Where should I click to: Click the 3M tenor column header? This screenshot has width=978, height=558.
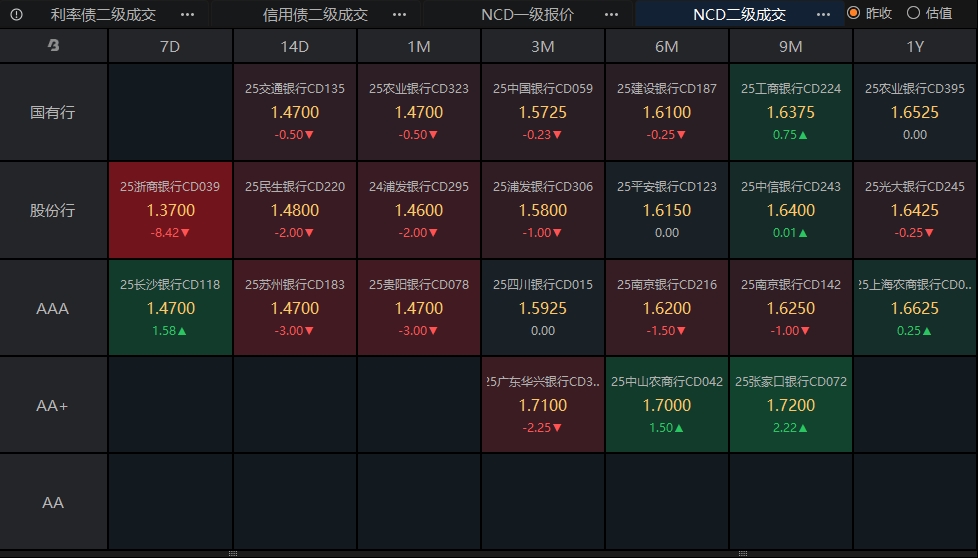click(543, 46)
